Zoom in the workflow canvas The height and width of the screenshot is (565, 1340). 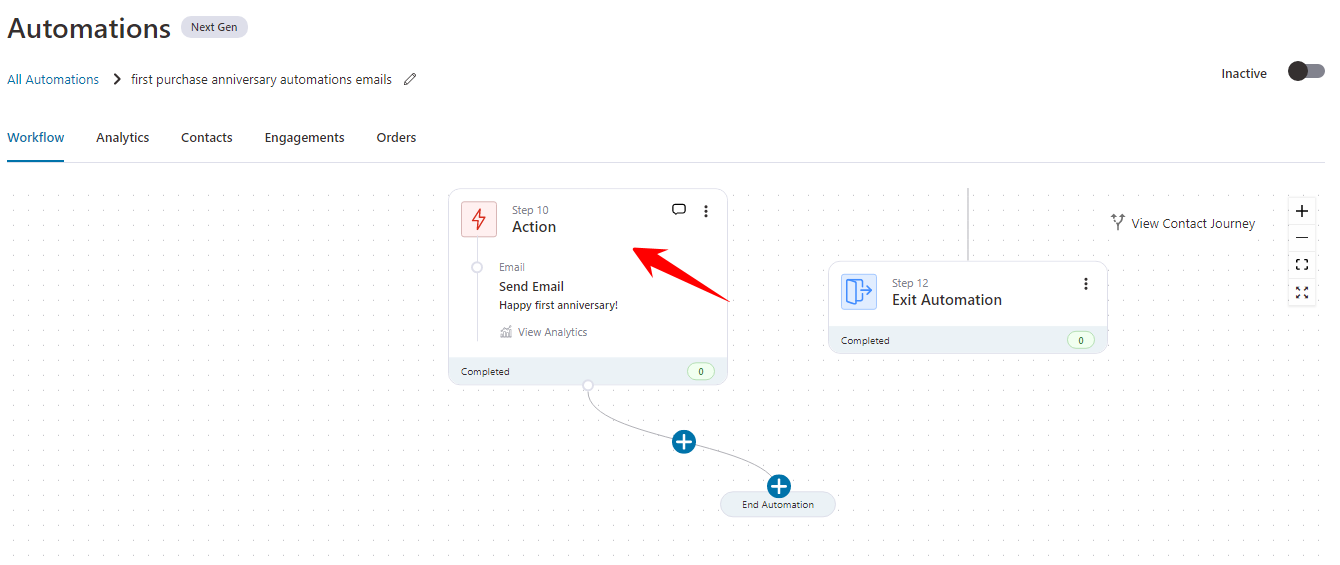pos(1301,211)
